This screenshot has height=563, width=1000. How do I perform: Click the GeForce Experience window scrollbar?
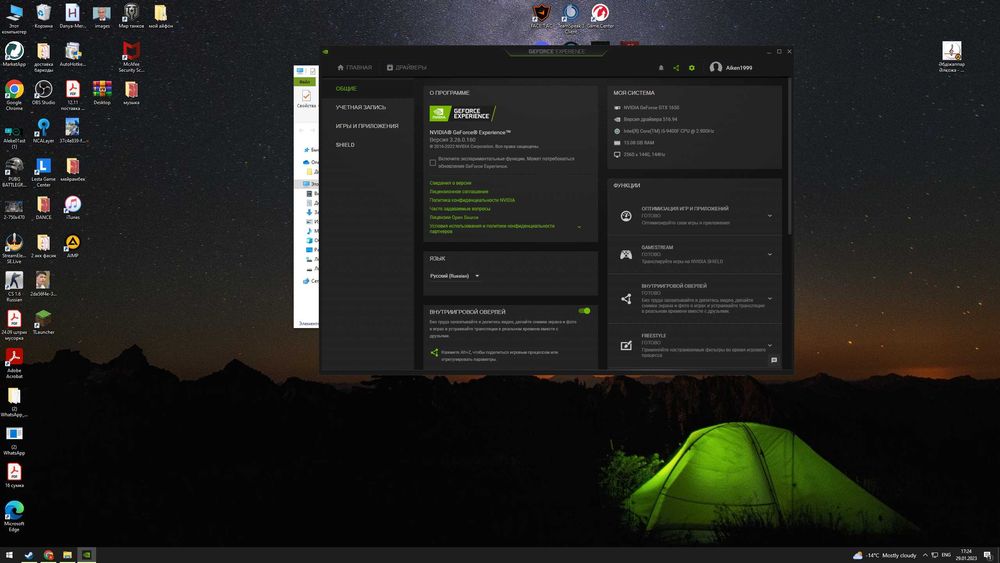790,156
